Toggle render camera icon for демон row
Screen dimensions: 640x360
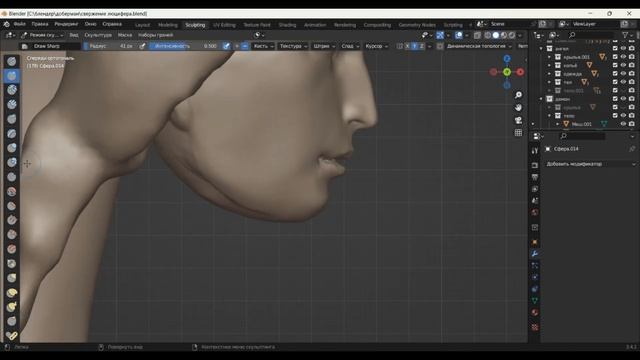coord(632,99)
